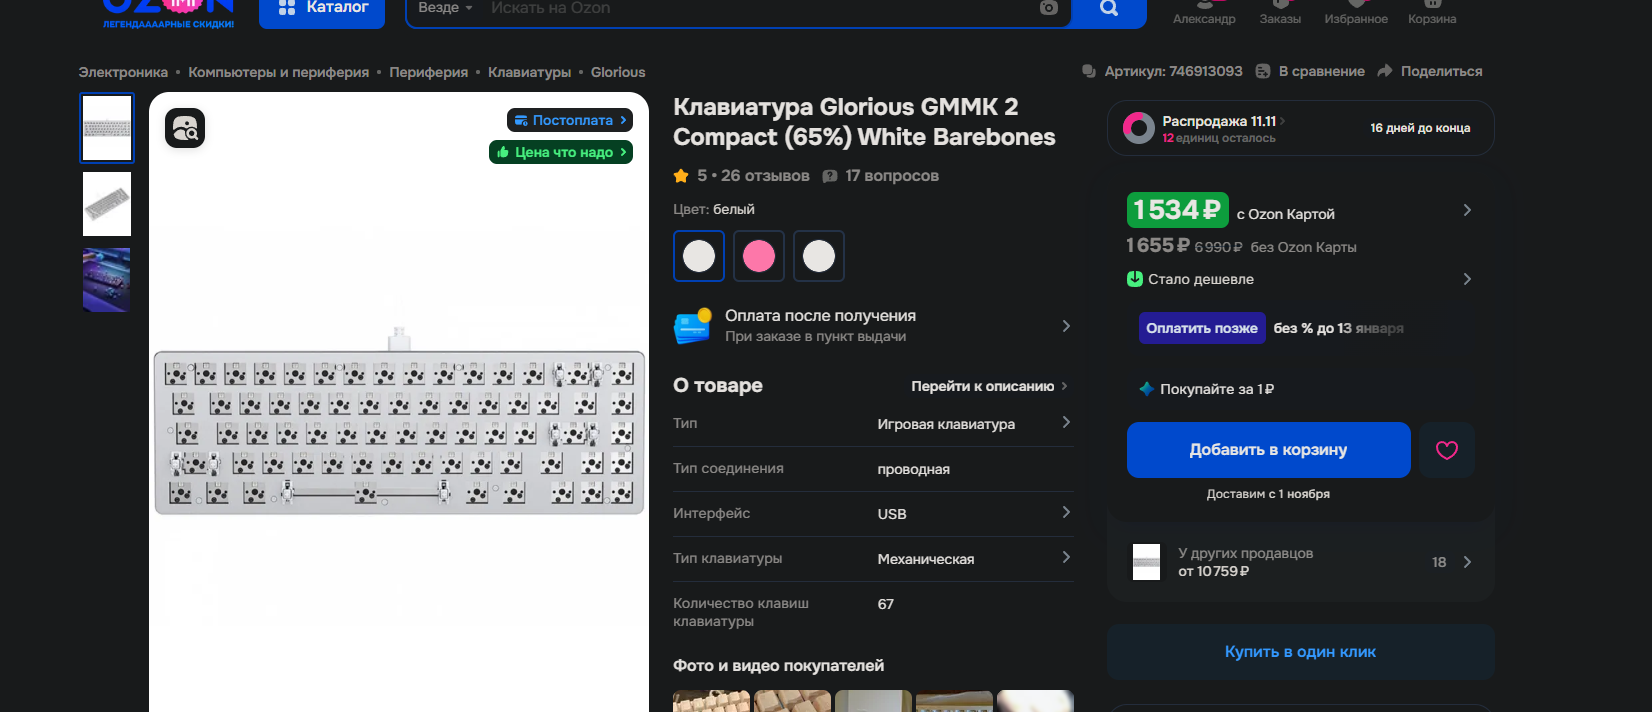
Task: Click the 1534 ₽ Ozon Card price
Action: (x=1177, y=210)
